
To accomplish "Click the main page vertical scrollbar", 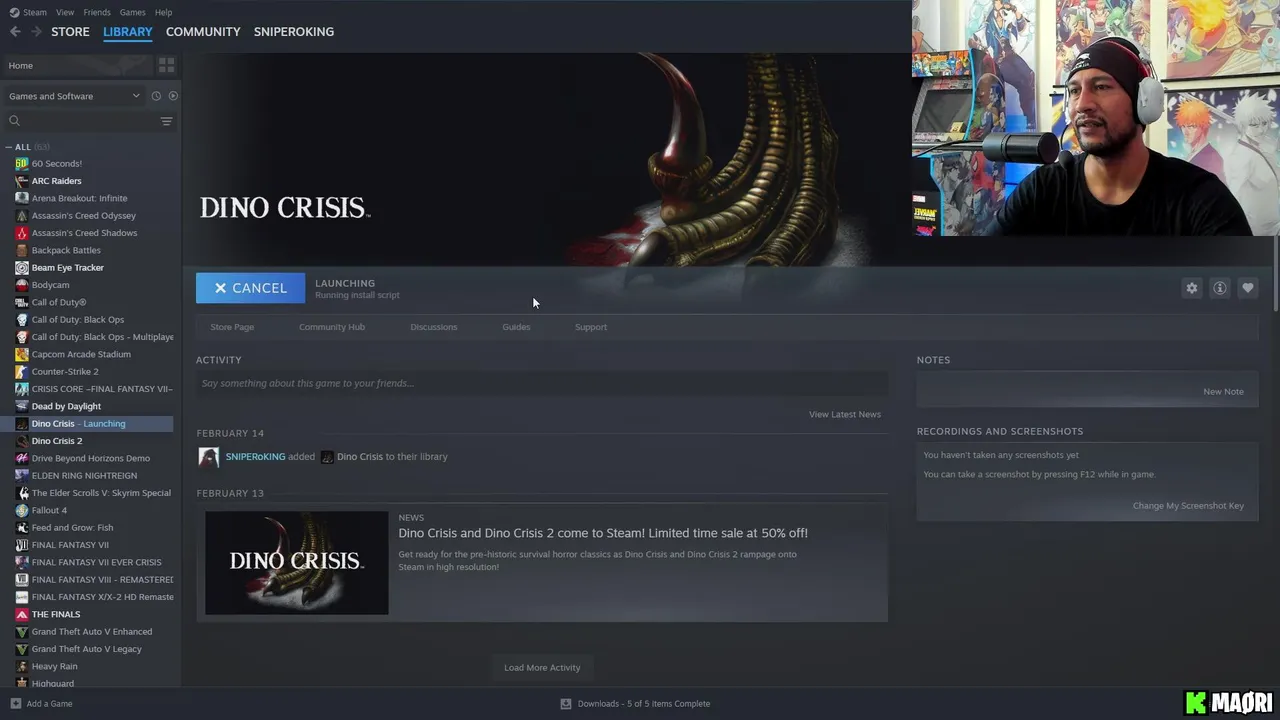I will click(1275, 275).
